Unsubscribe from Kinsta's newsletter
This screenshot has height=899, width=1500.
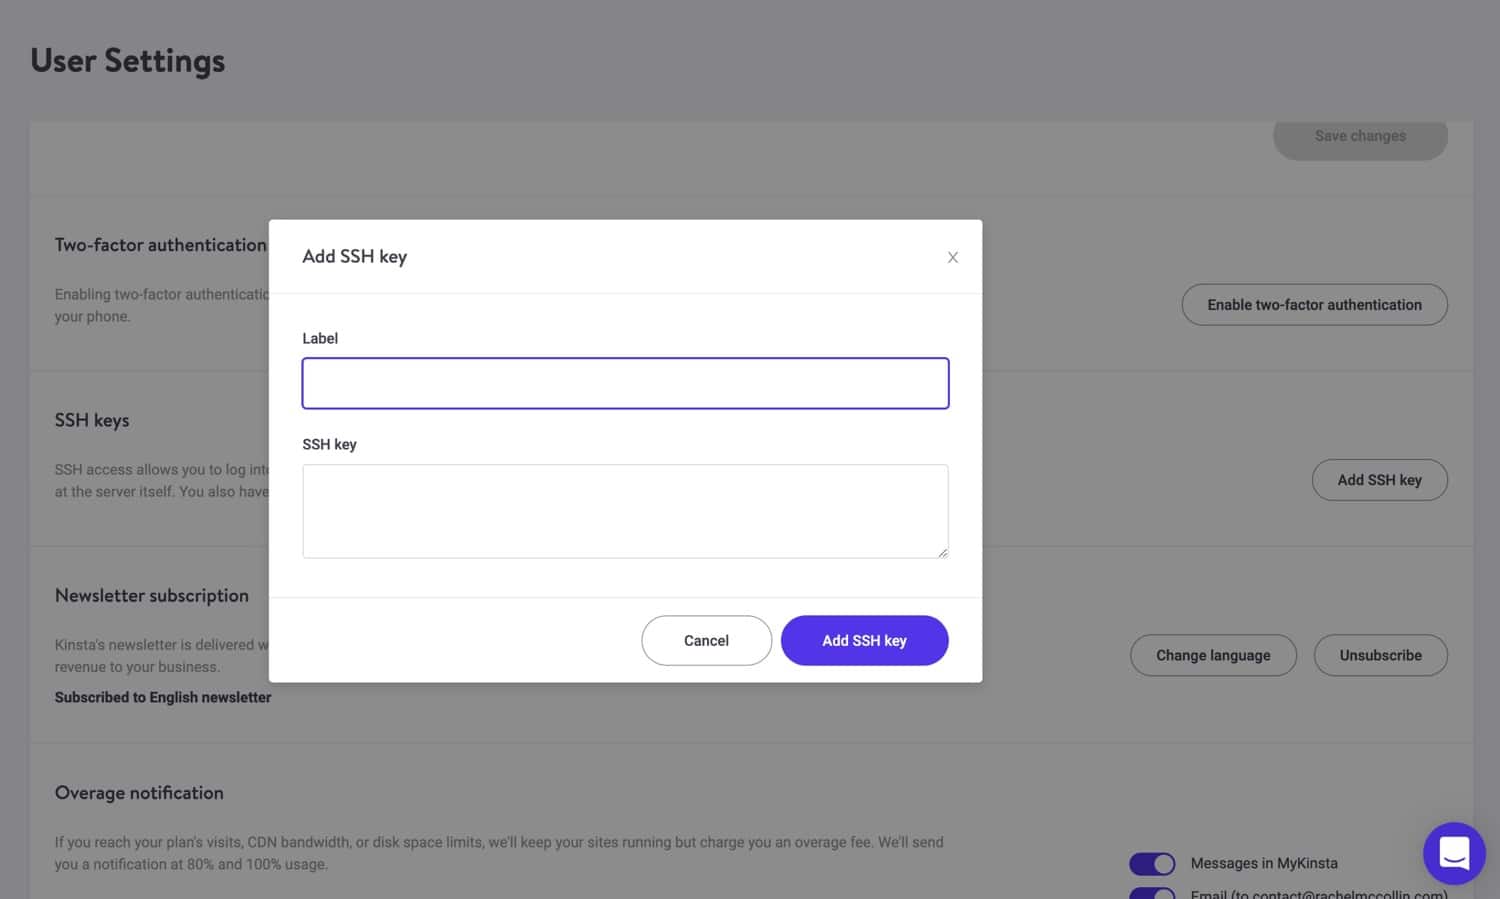pos(1380,655)
